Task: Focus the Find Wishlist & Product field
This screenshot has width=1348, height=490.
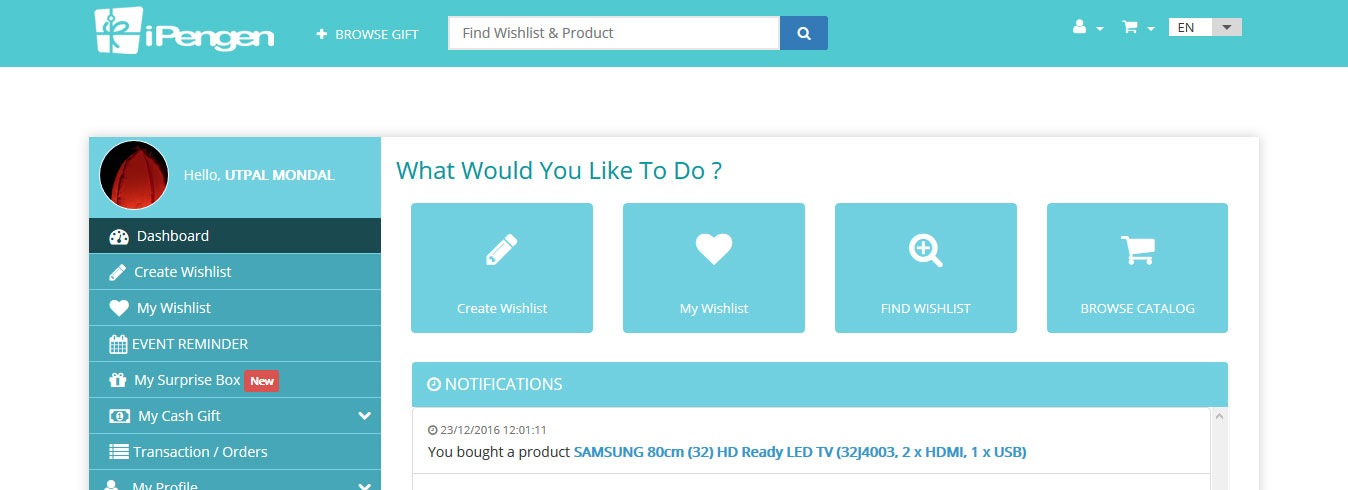Action: point(614,33)
